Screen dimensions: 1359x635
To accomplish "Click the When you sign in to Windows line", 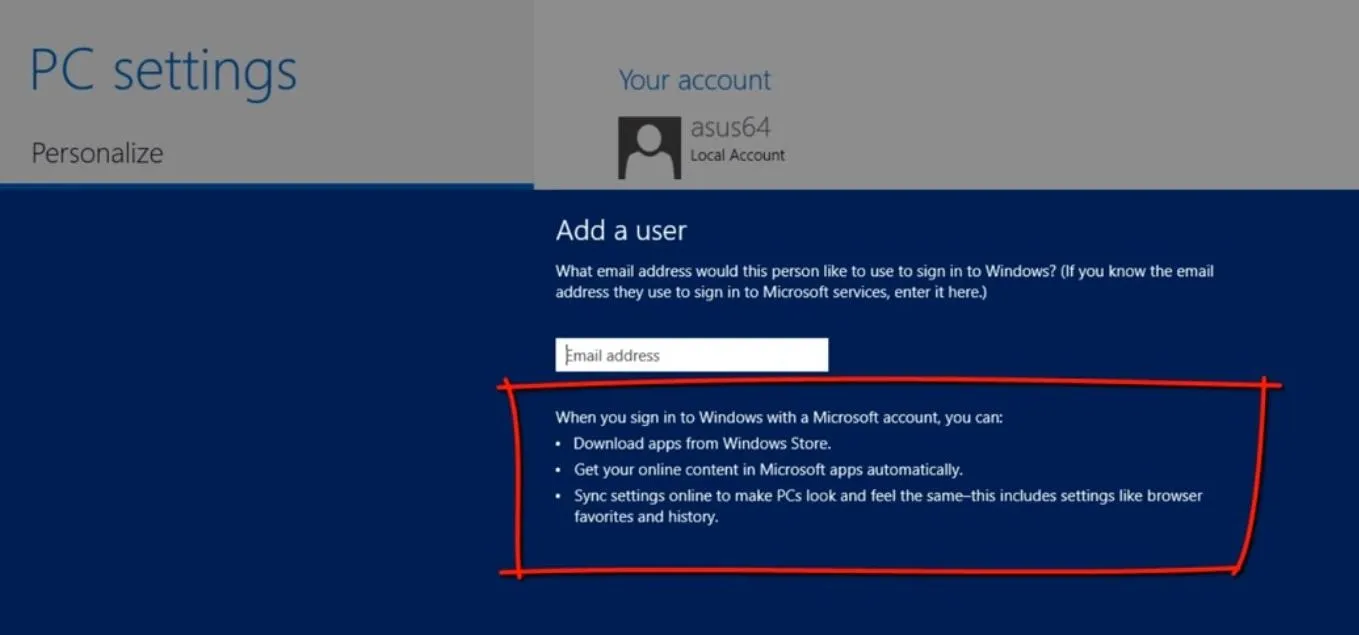I will point(779,417).
